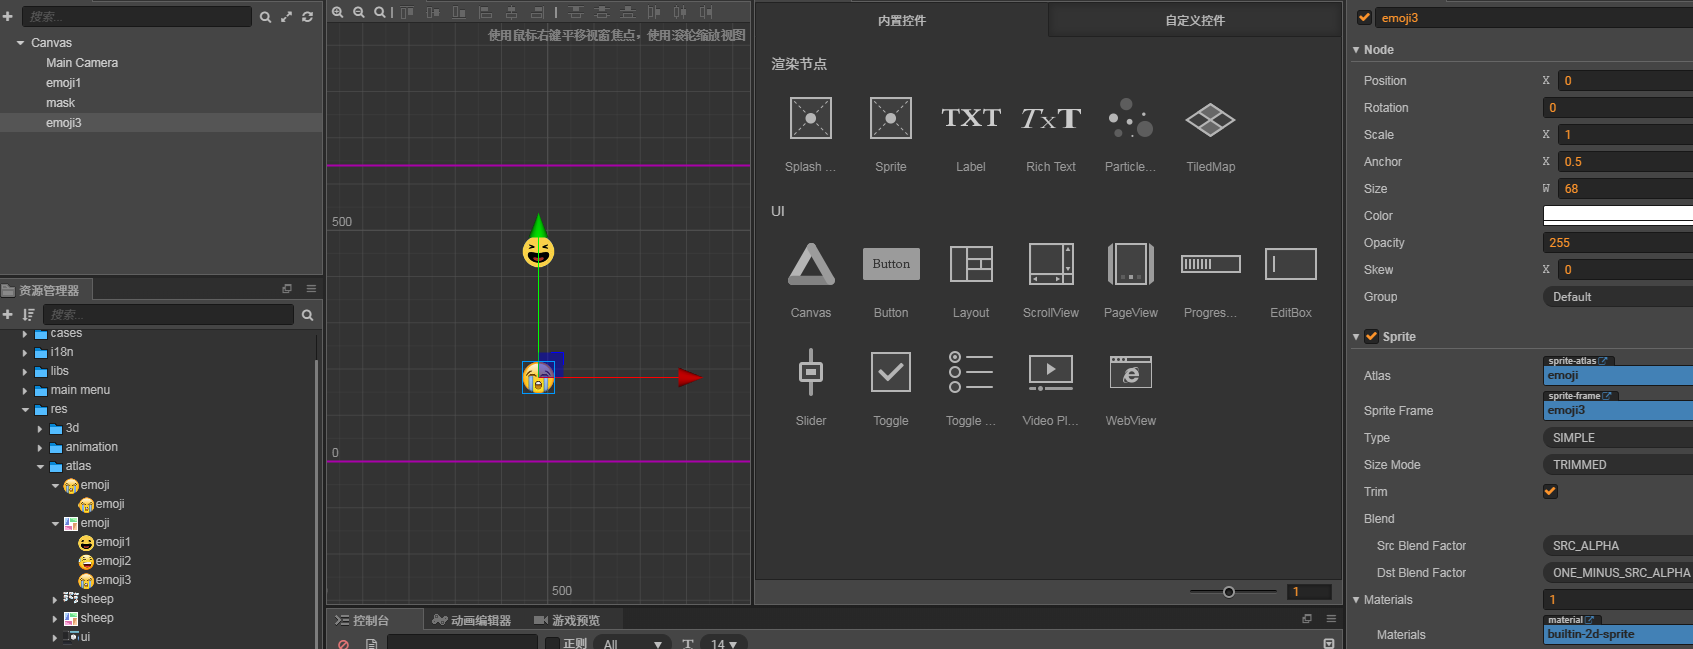Select the Layout control icon
This screenshot has height=649, width=1693.
[x=971, y=264]
